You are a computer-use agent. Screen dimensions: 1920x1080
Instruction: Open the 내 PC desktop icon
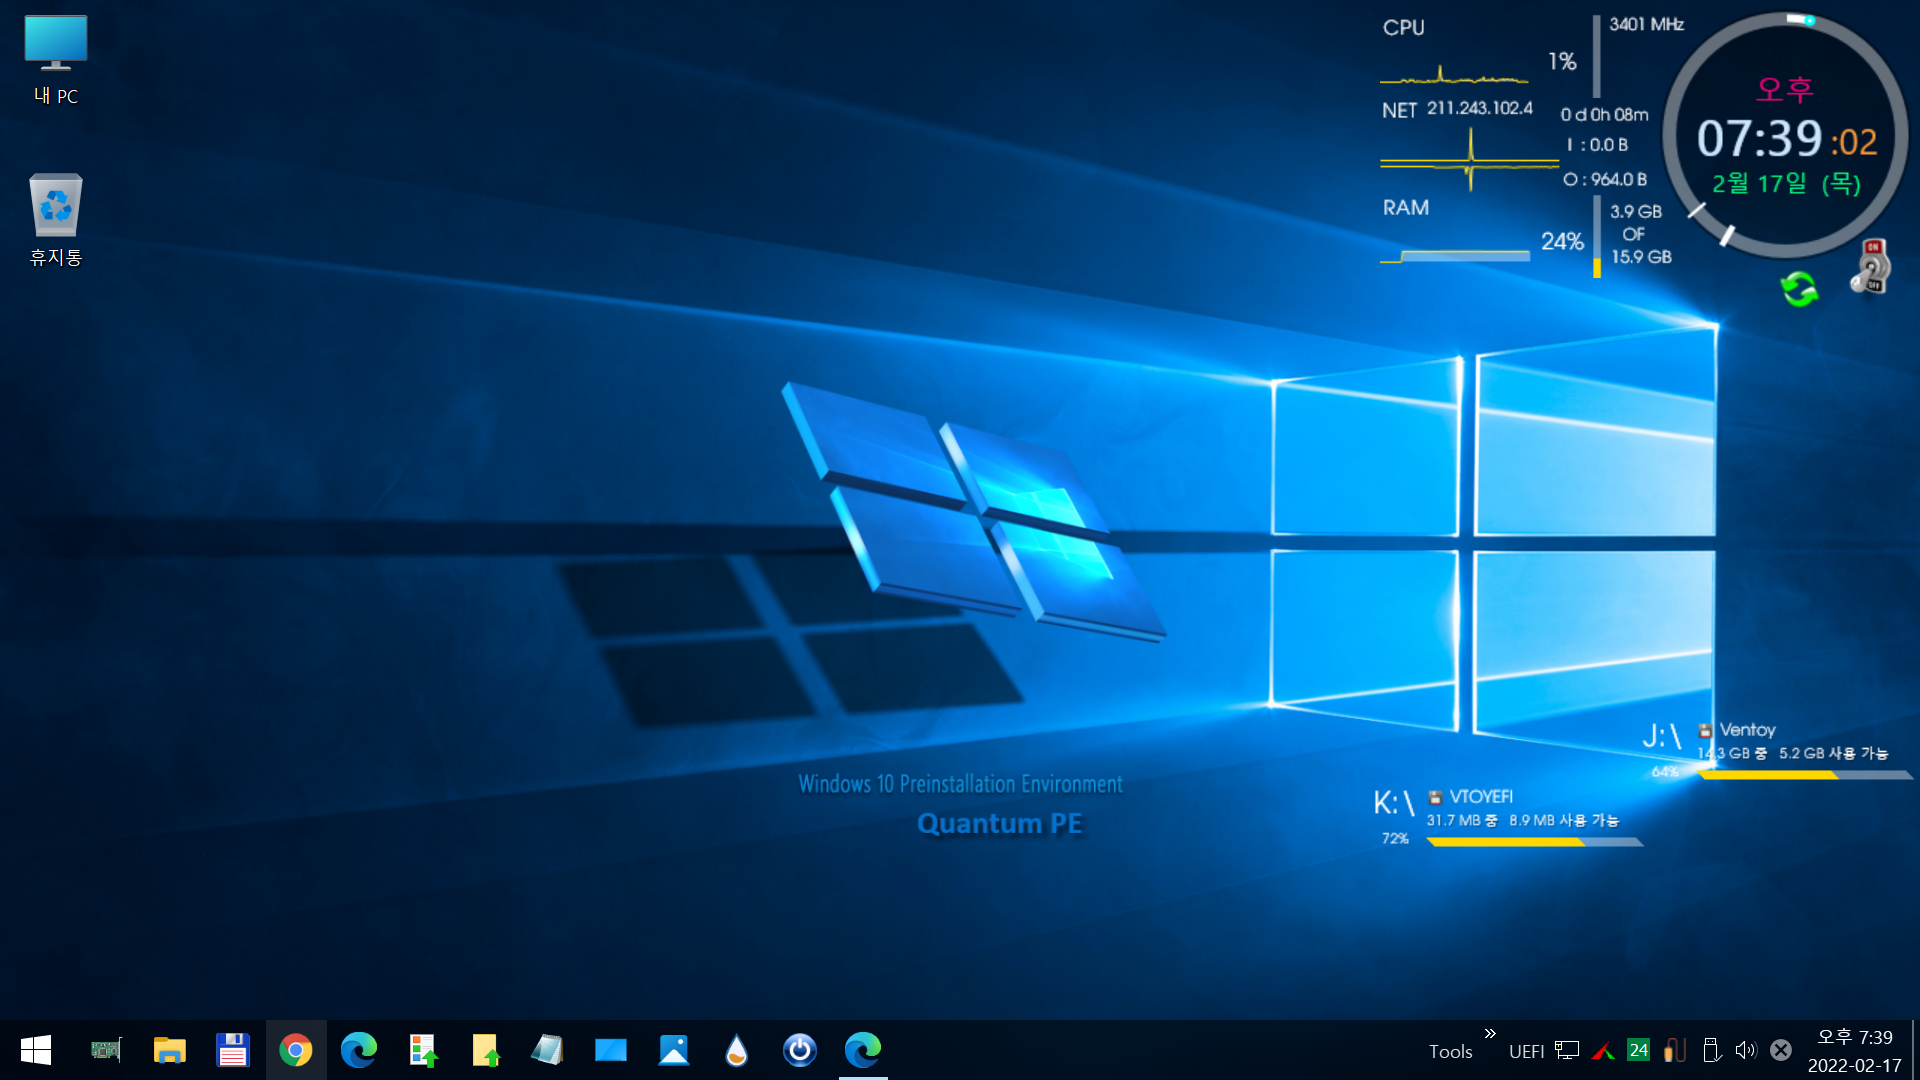tap(55, 60)
